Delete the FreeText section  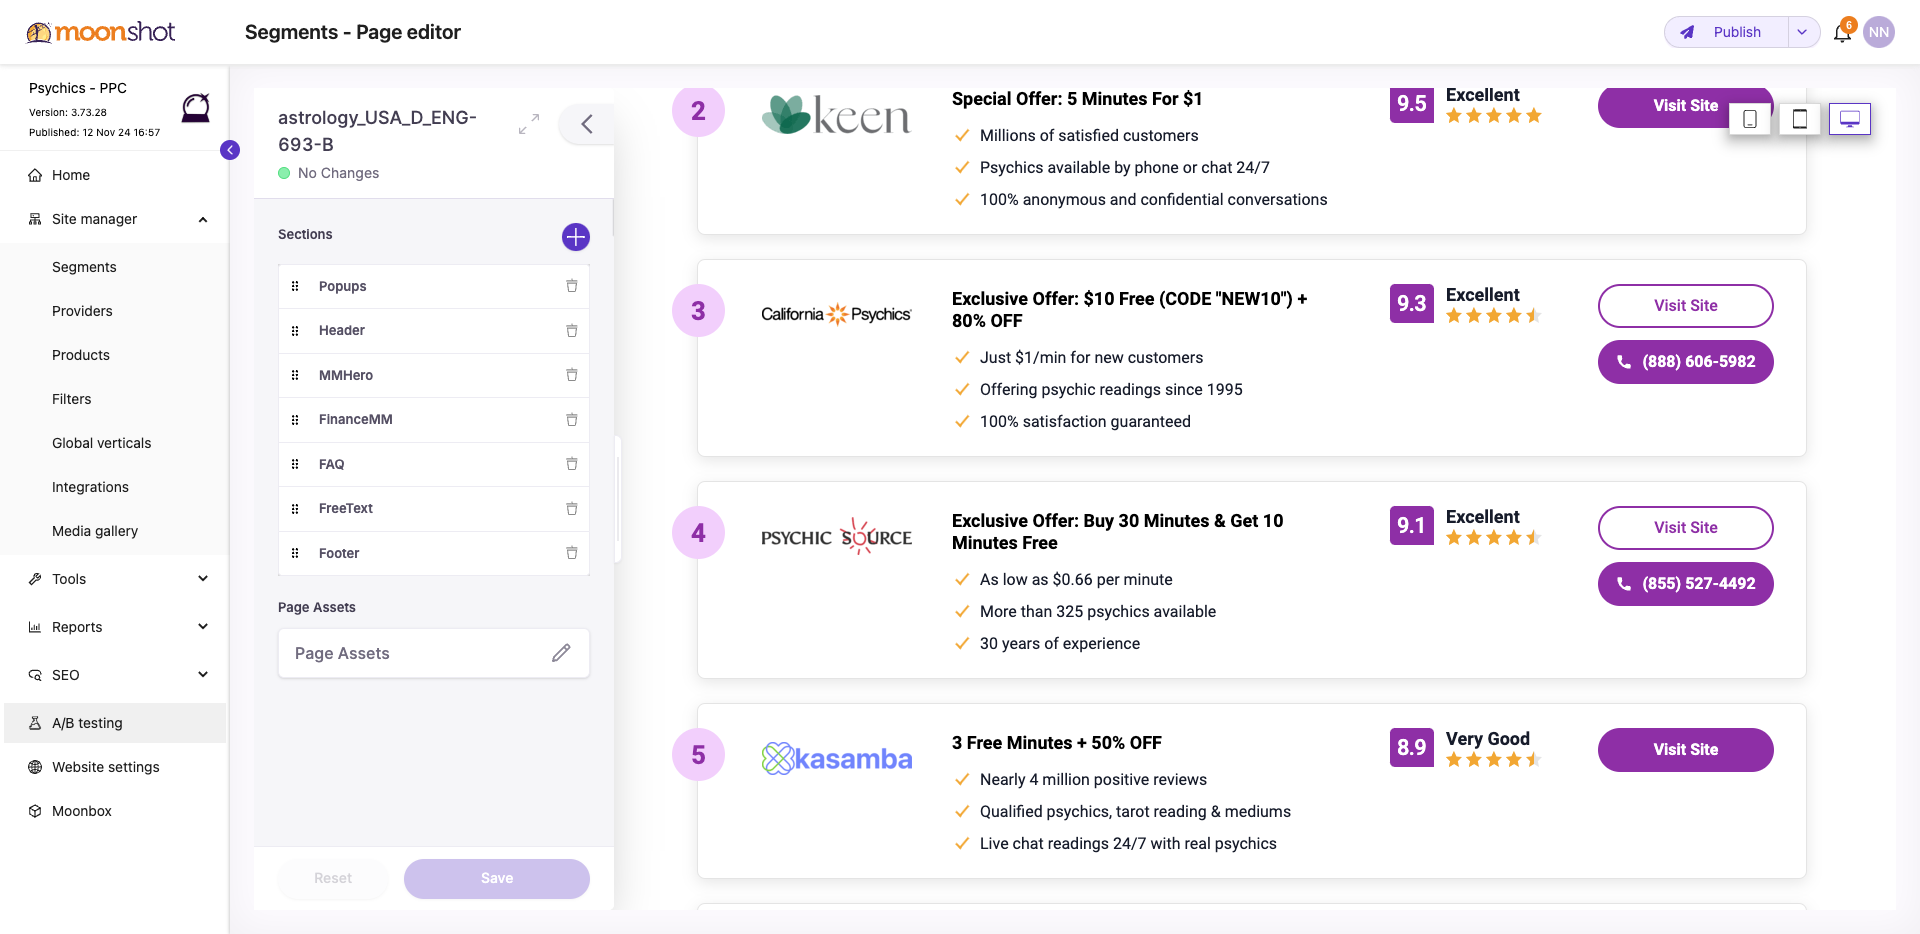point(572,509)
